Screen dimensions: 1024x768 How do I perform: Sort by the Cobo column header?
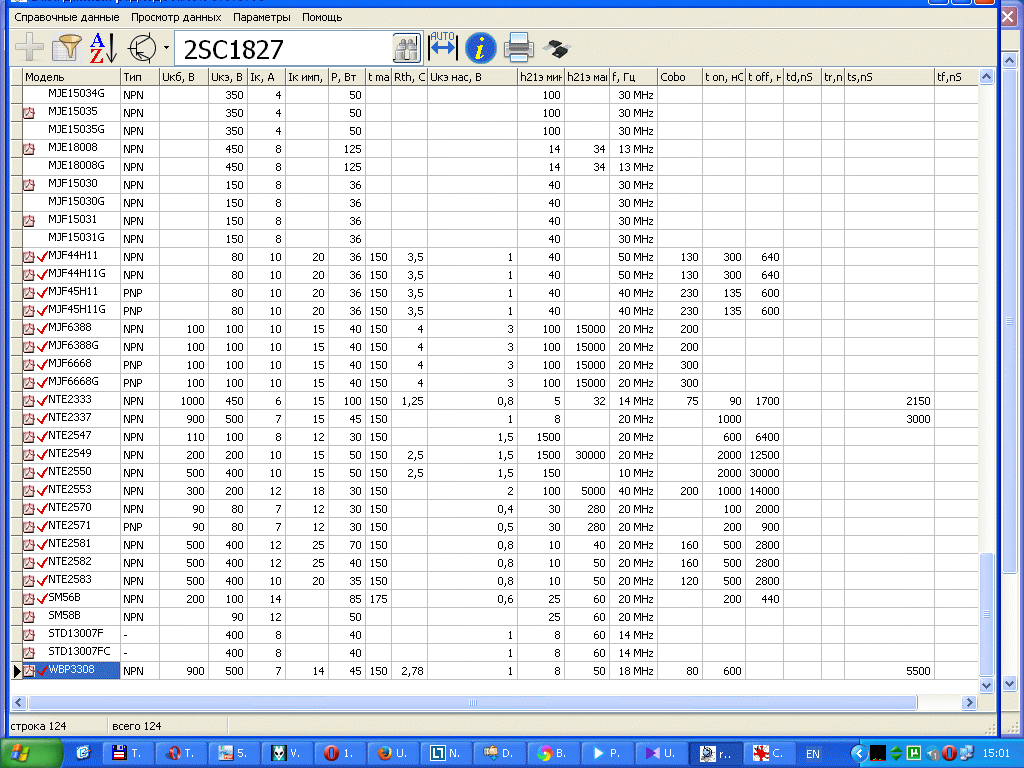coord(680,77)
